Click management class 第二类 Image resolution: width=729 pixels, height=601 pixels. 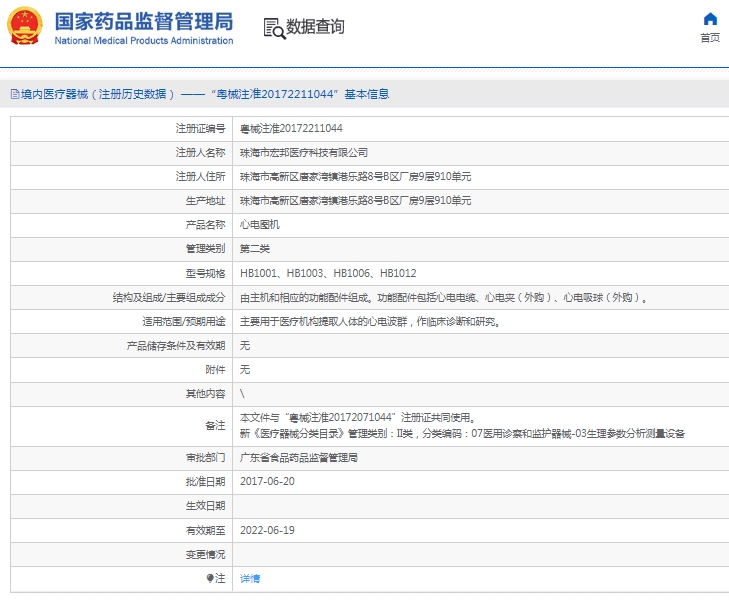pos(255,249)
